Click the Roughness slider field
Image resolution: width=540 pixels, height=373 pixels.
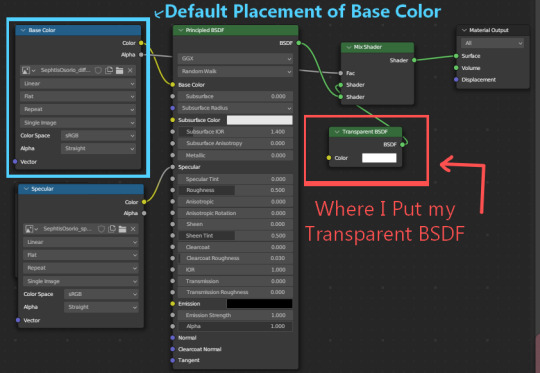click(x=235, y=190)
